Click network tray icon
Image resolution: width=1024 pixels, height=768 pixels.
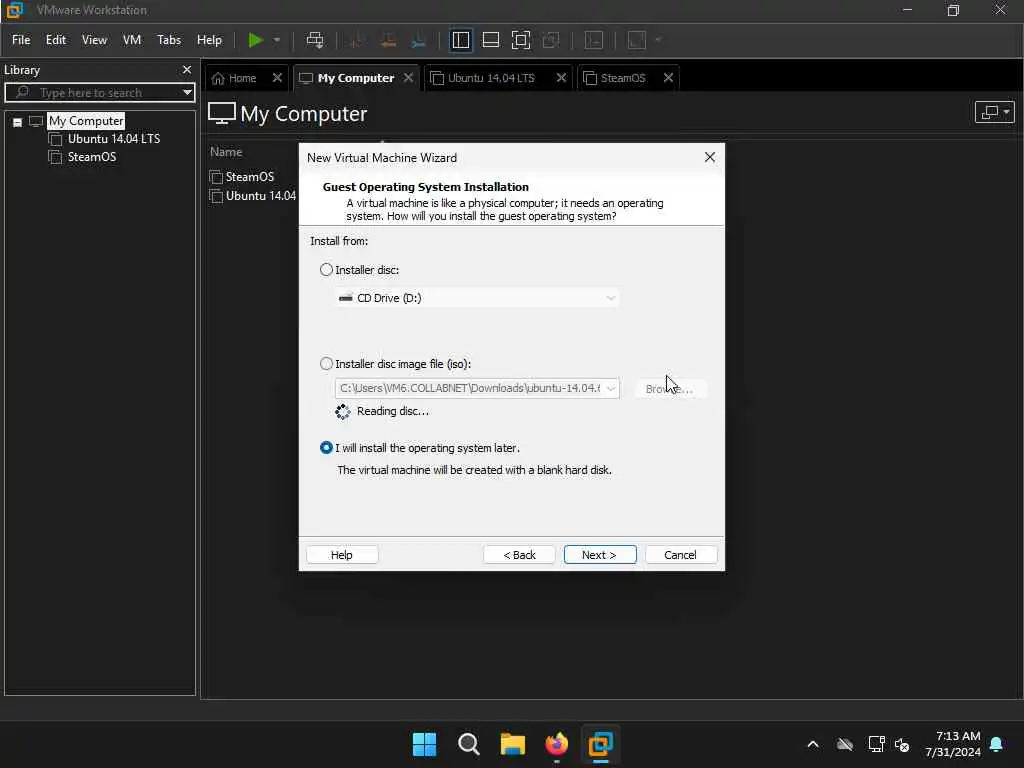pos(876,744)
